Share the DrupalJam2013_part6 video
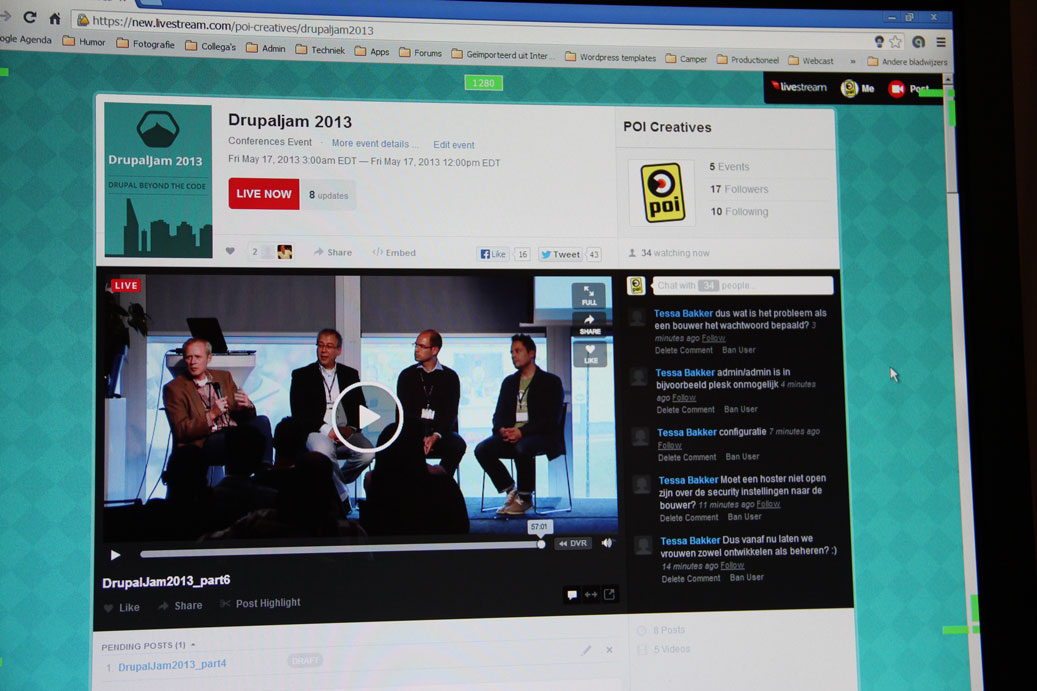The image size is (1037, 691). coord(181,606)
